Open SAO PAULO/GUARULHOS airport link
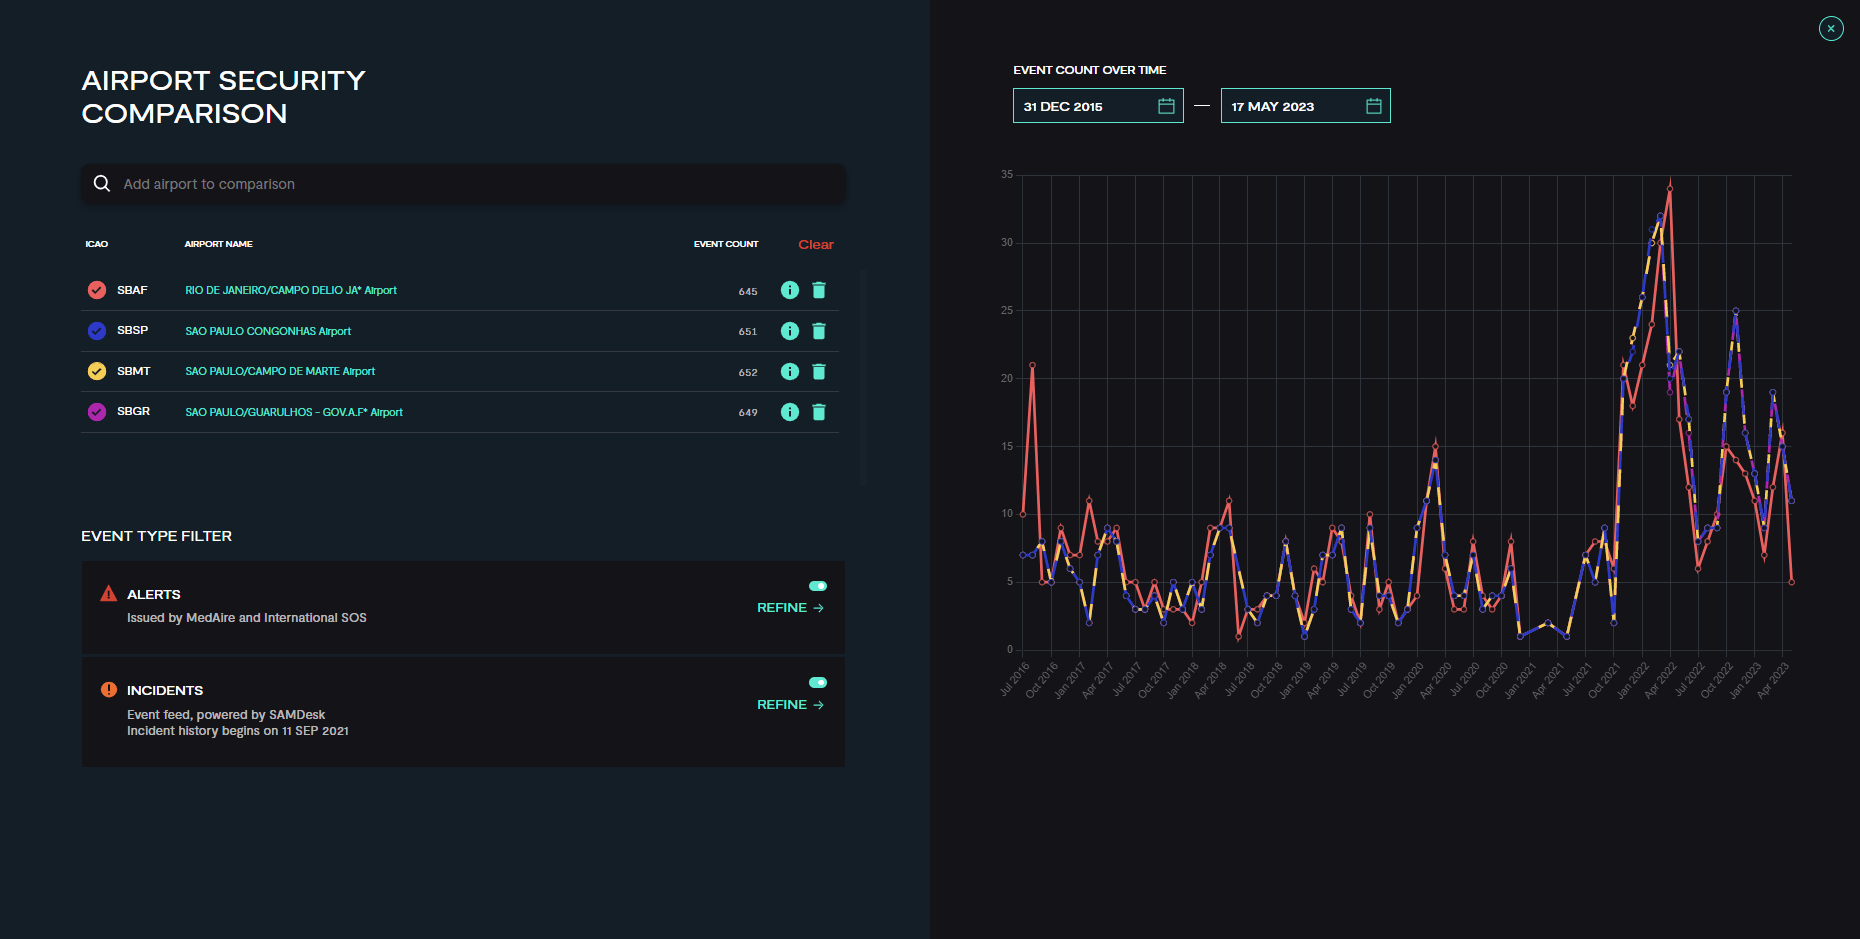The width and height of the screenshot is (1860, 939). 294,412
